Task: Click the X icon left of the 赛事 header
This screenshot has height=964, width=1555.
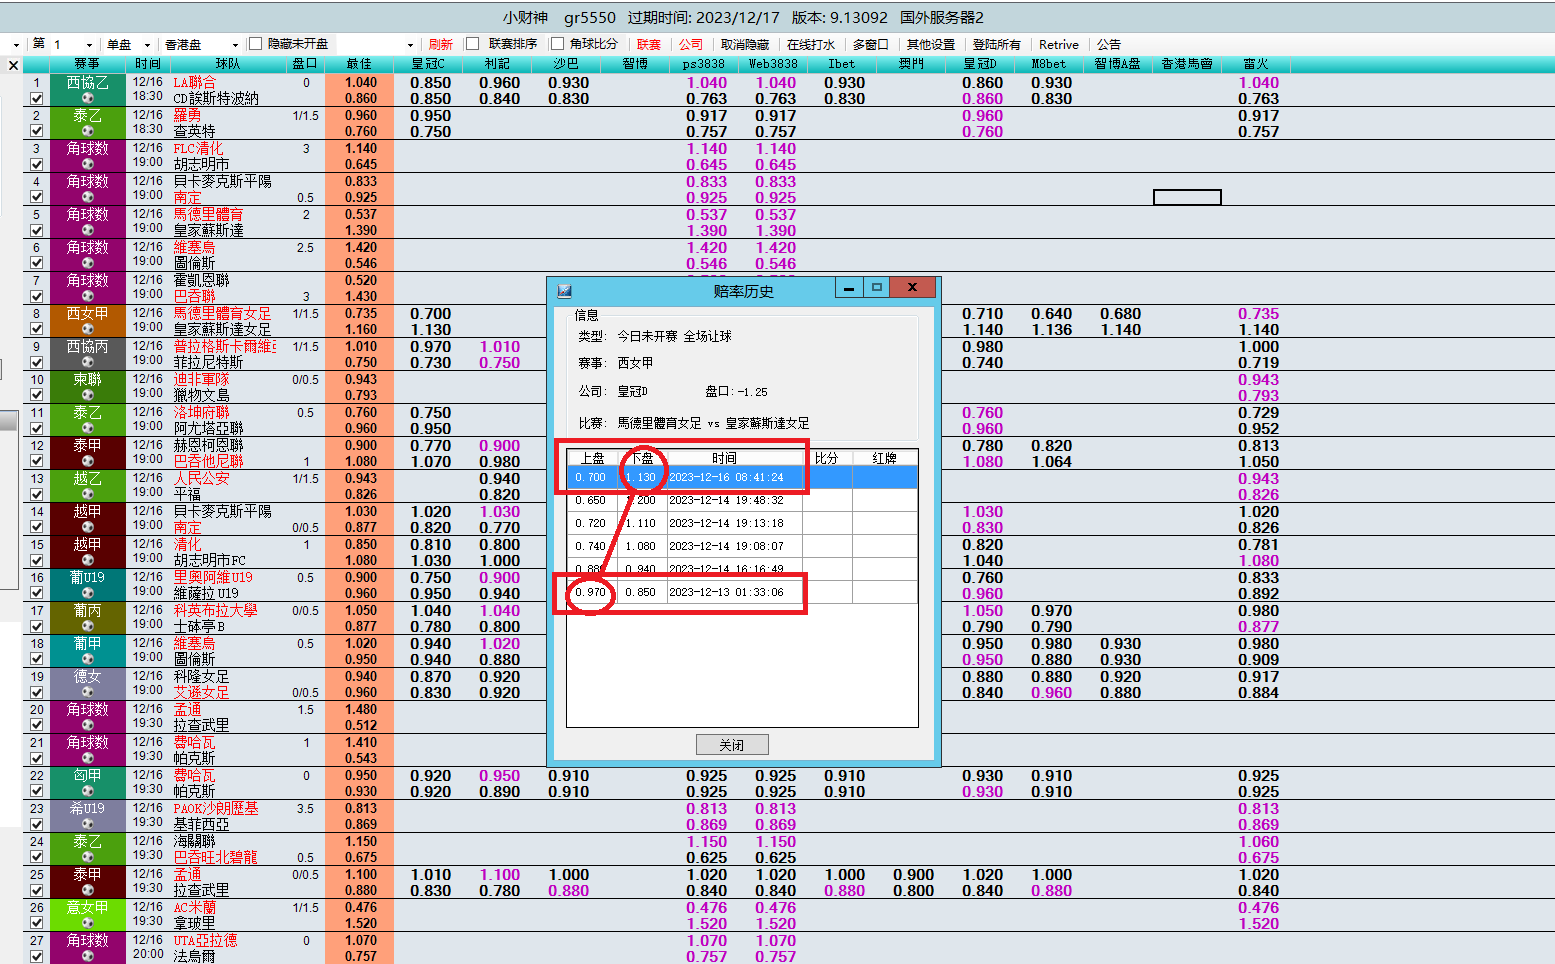Action: (x=13, y=65)
